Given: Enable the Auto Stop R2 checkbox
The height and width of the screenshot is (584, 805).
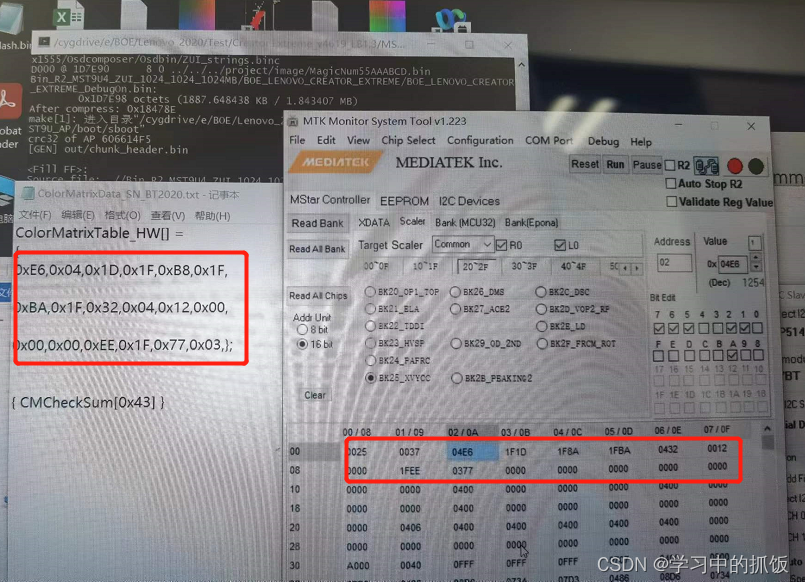Looking at the screenshot, I should coord(672,185).
